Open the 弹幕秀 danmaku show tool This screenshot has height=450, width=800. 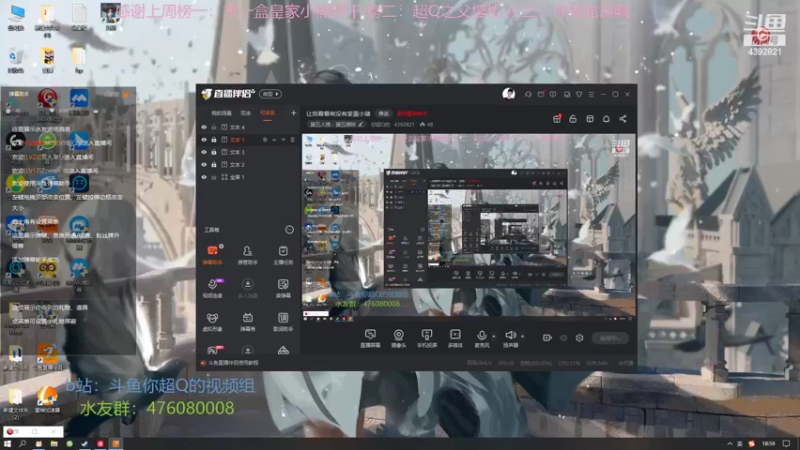tap(247, 322)
